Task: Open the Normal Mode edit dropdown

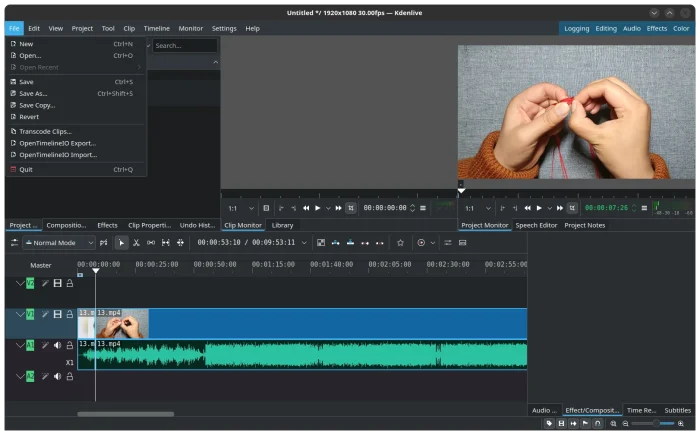Action: [59, 242]
